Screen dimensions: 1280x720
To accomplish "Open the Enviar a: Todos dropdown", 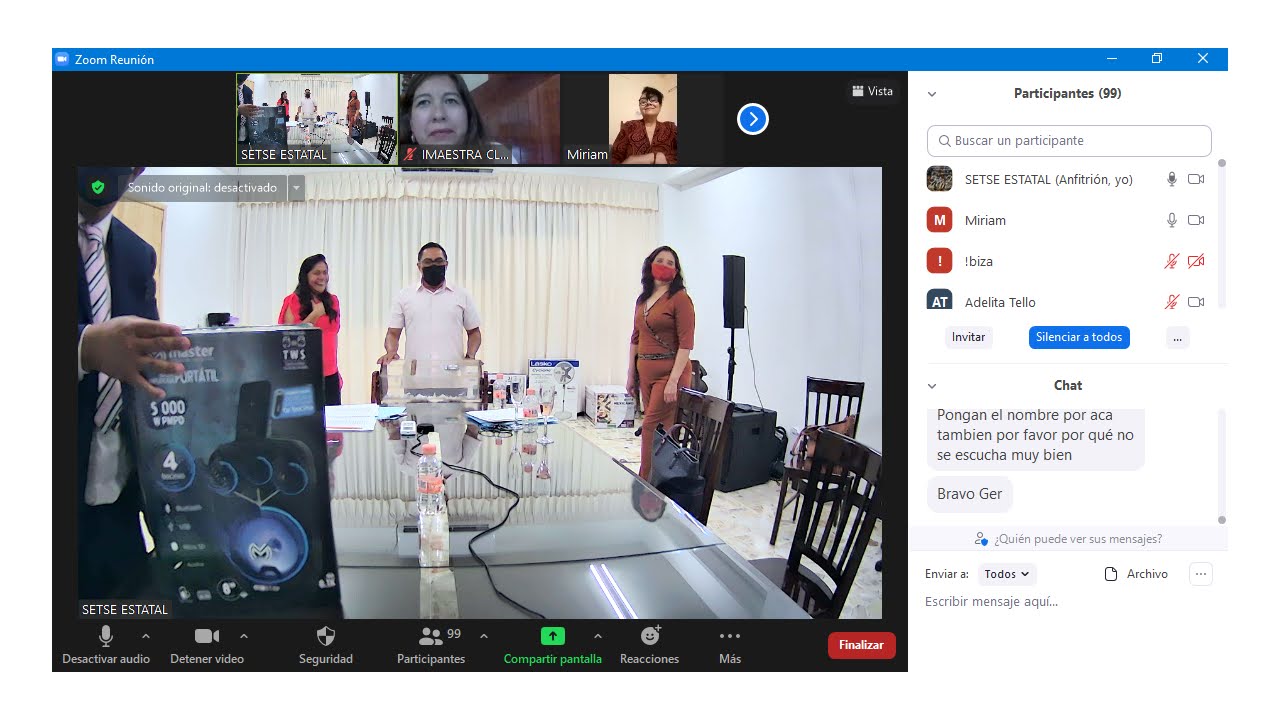I will click(x=1007, y=574).
